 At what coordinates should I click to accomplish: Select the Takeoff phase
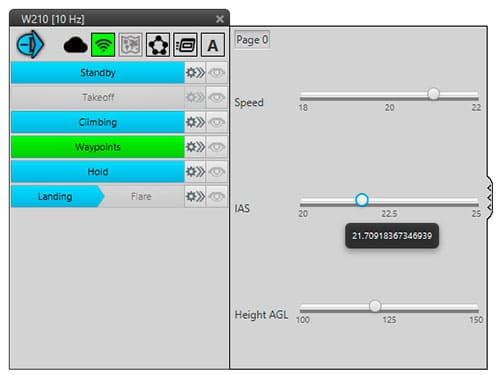(x=98, y=97)
